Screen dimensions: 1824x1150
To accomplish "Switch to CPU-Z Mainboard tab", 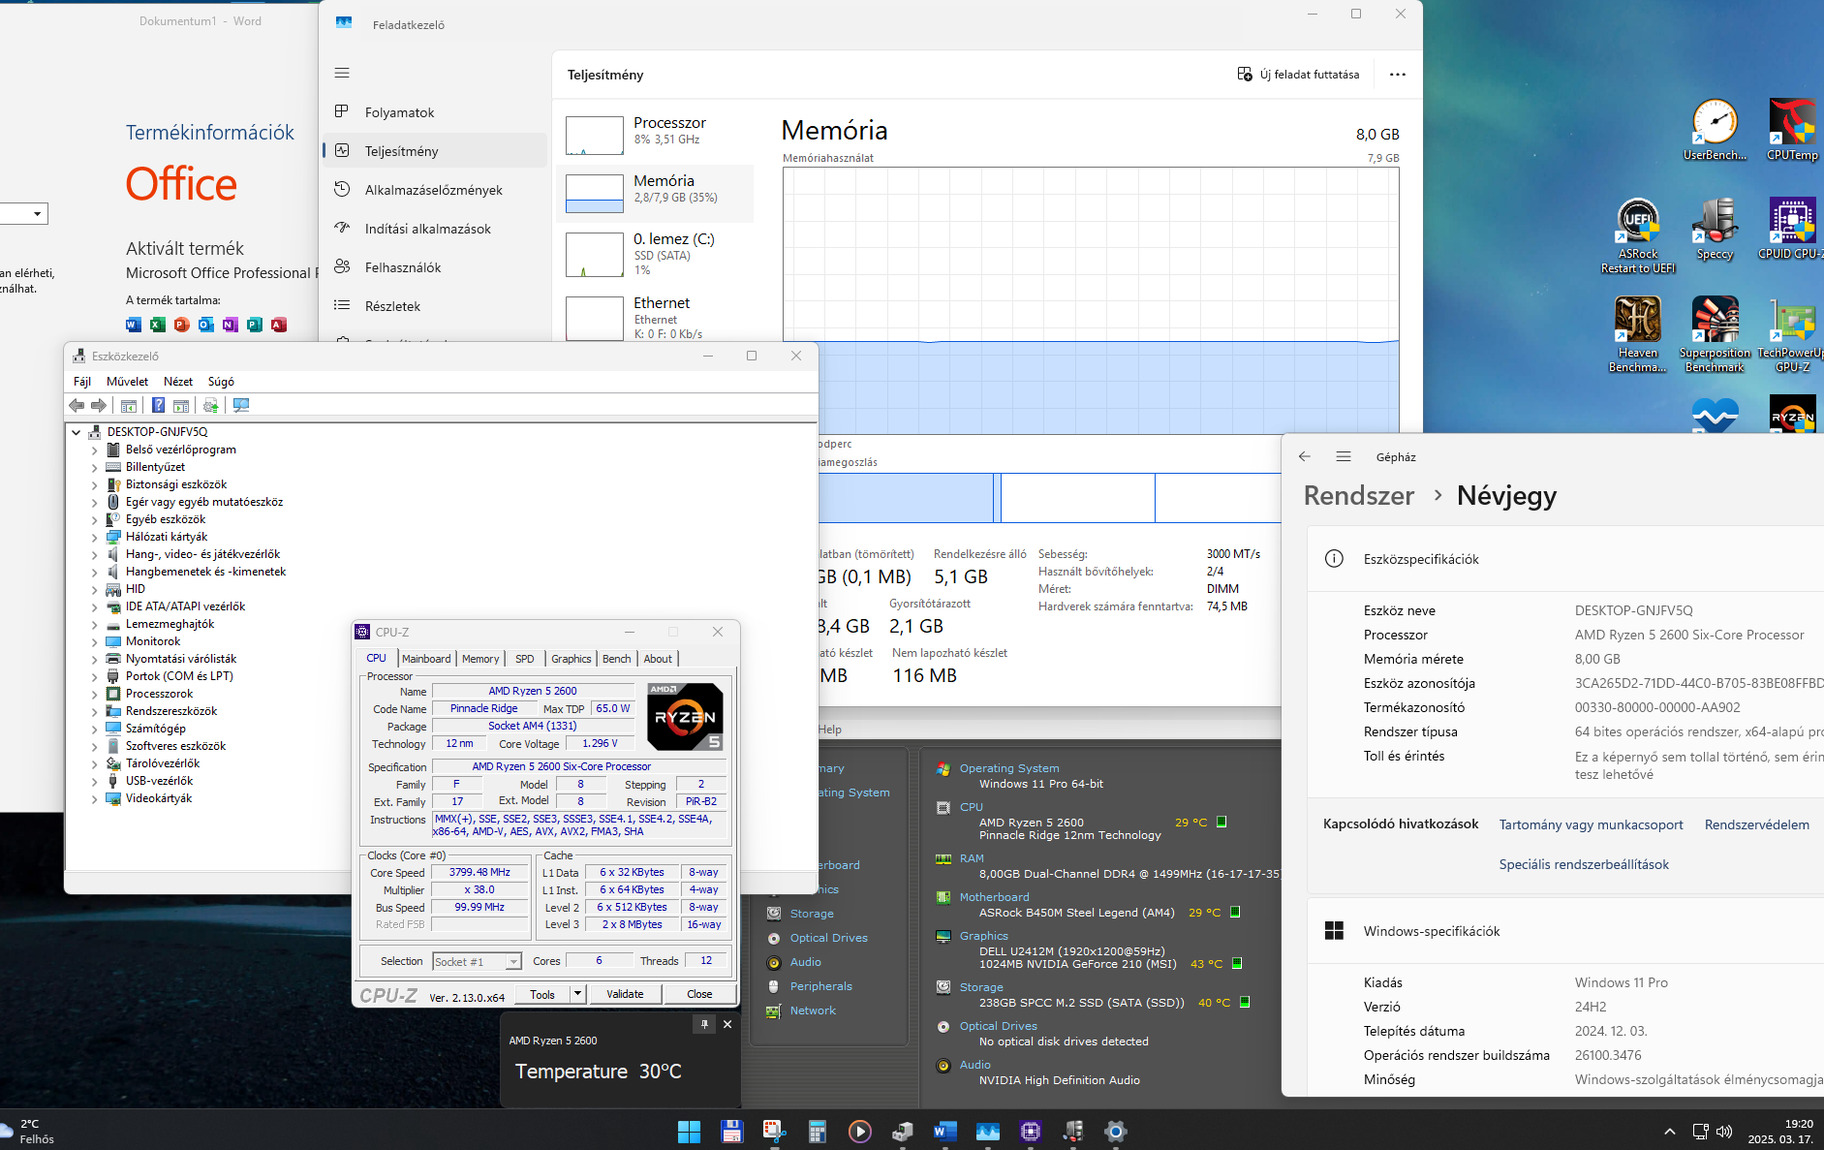I will (426, 659).
